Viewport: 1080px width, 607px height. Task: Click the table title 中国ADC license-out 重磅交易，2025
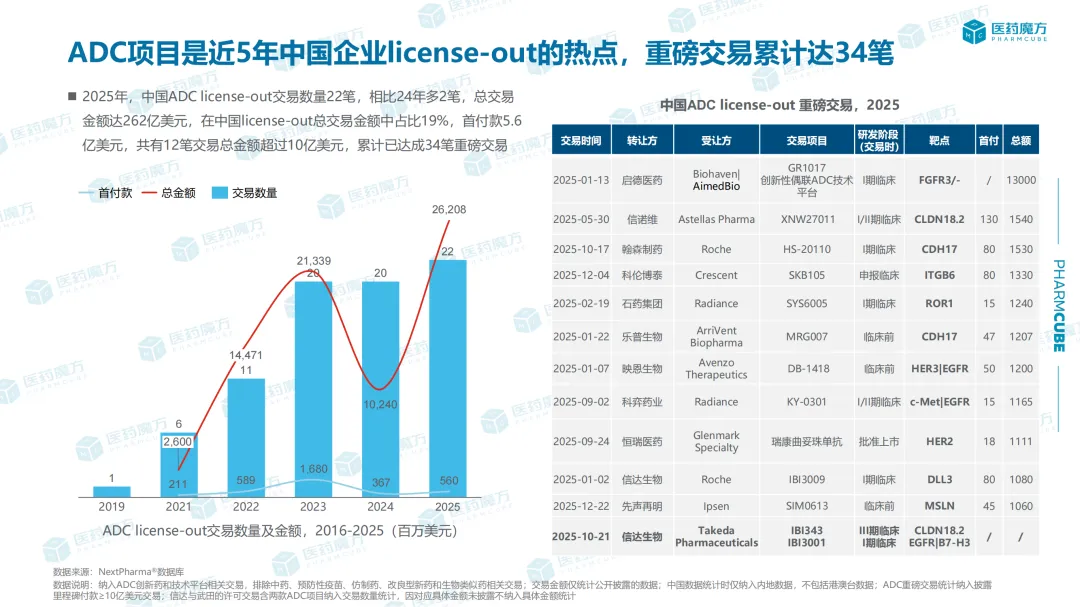pos(780,105)
